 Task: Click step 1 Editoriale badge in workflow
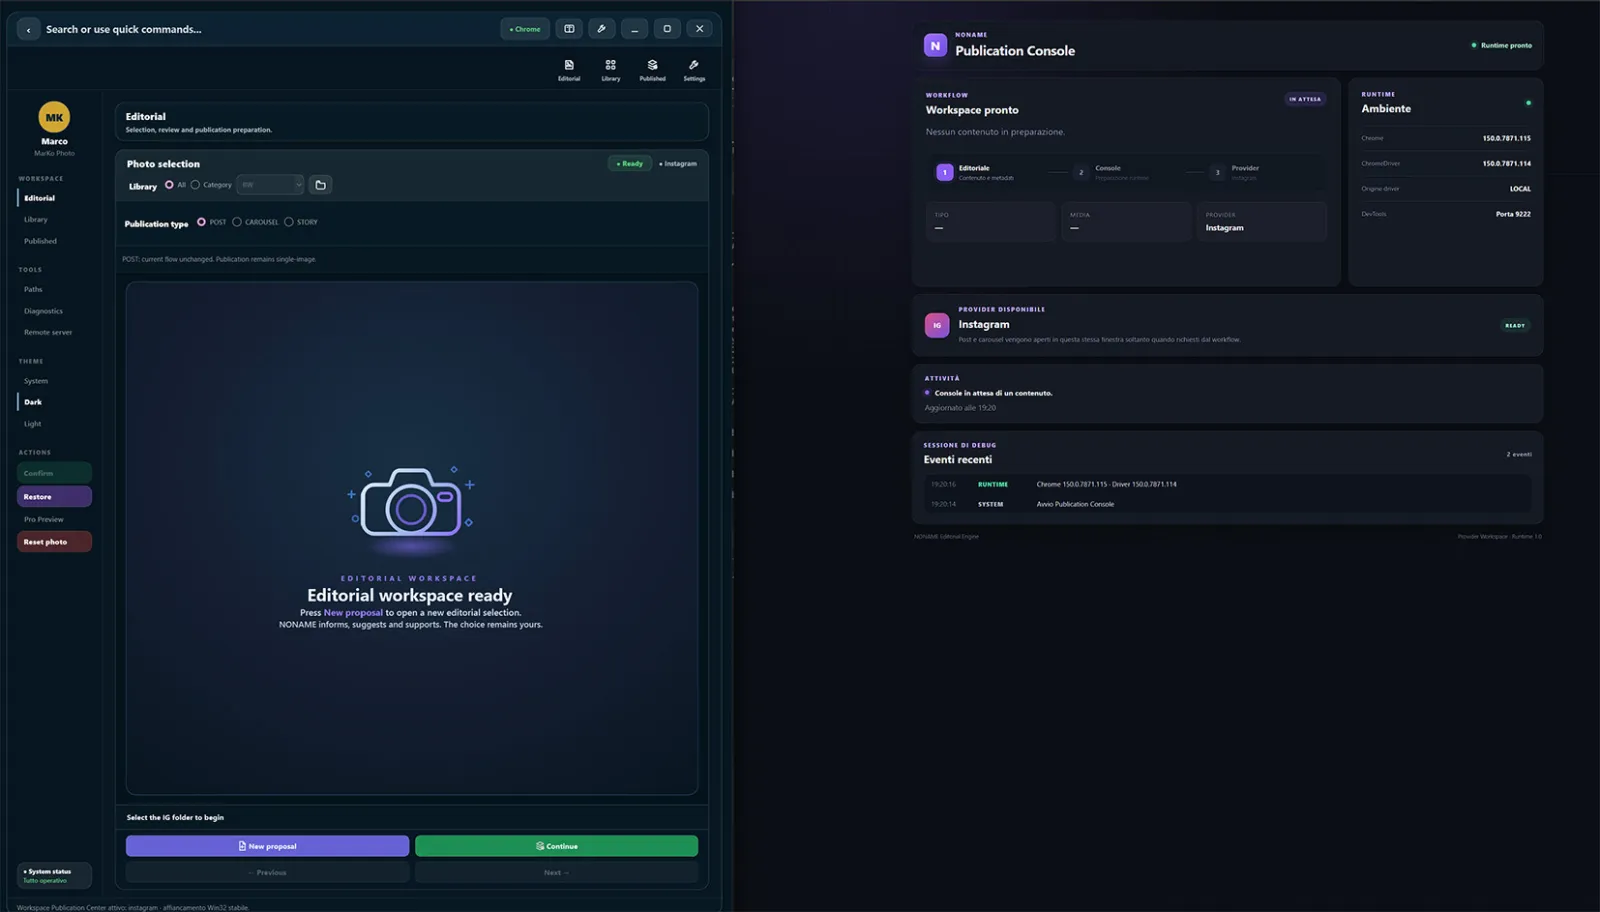(x=944, y=172)
